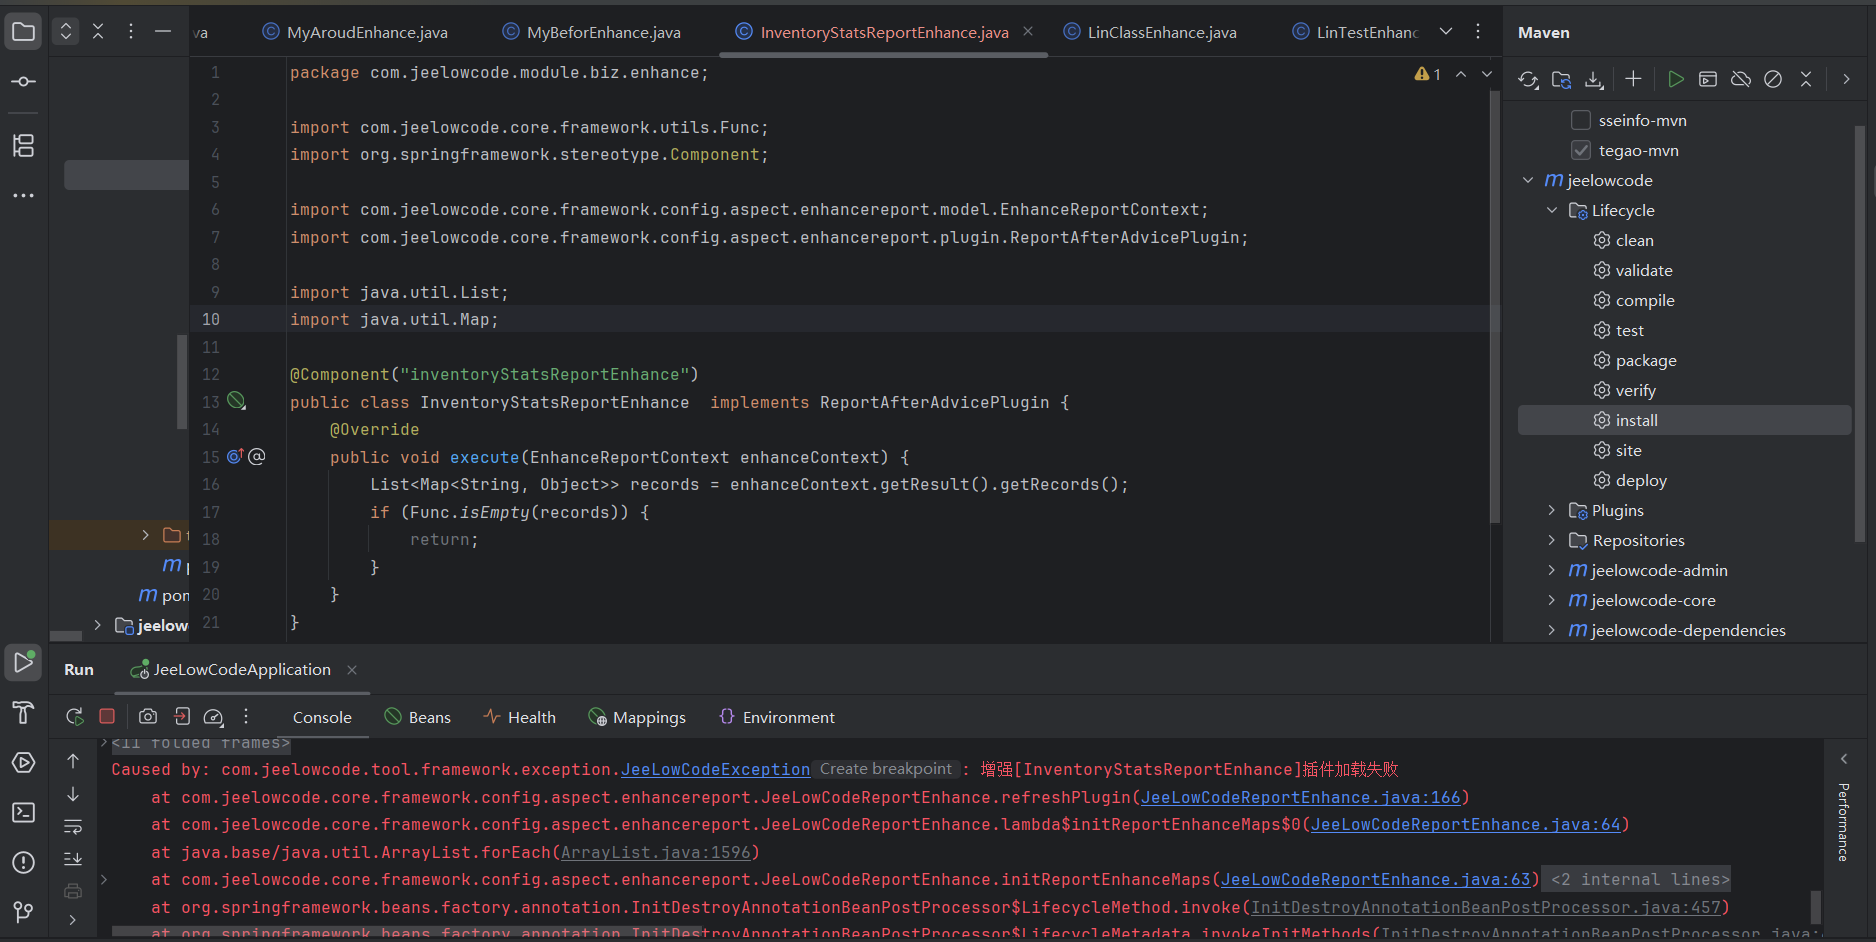Select the install lifecycle goal
The width and height of the screenshot is (1876, 942).
point(1636,420)
